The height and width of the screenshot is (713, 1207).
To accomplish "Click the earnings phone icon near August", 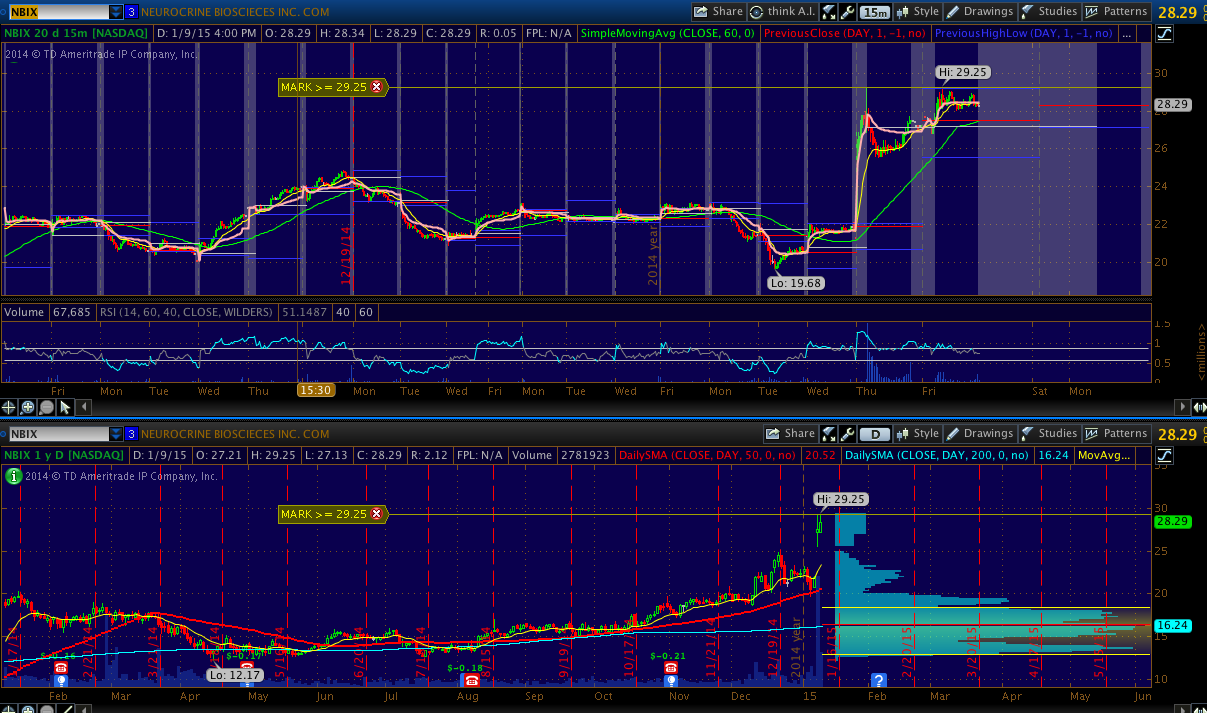I will [x=469, y=680].
